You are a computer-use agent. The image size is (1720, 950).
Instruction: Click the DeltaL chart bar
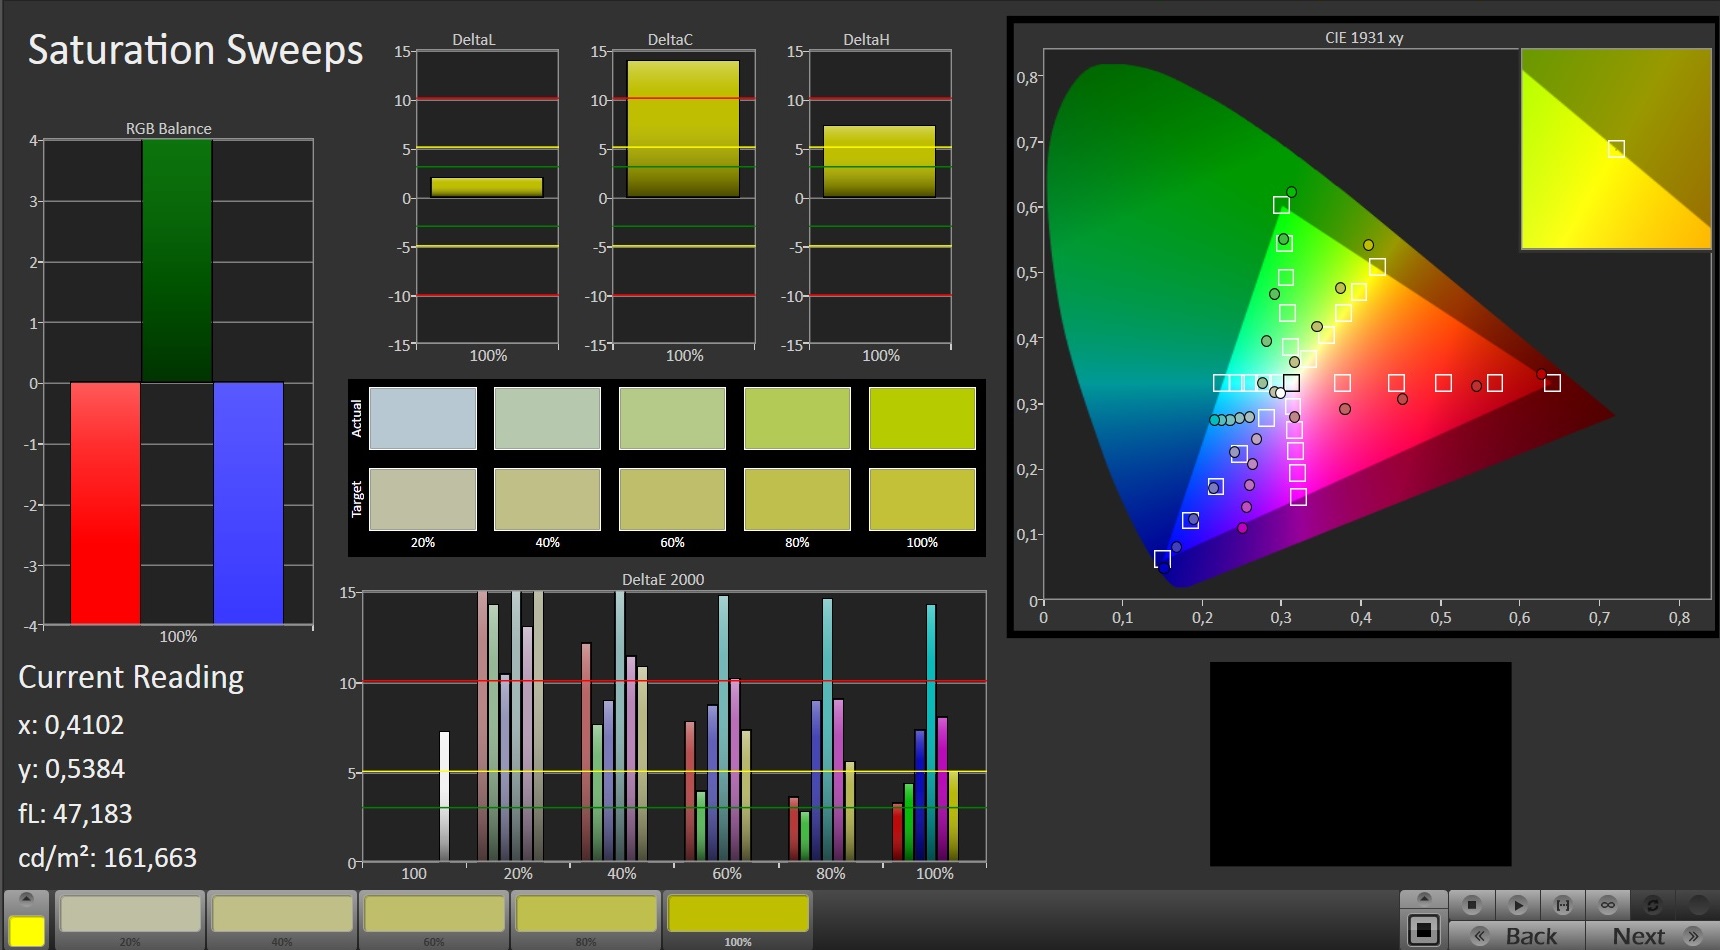click(x=487, y=187)
